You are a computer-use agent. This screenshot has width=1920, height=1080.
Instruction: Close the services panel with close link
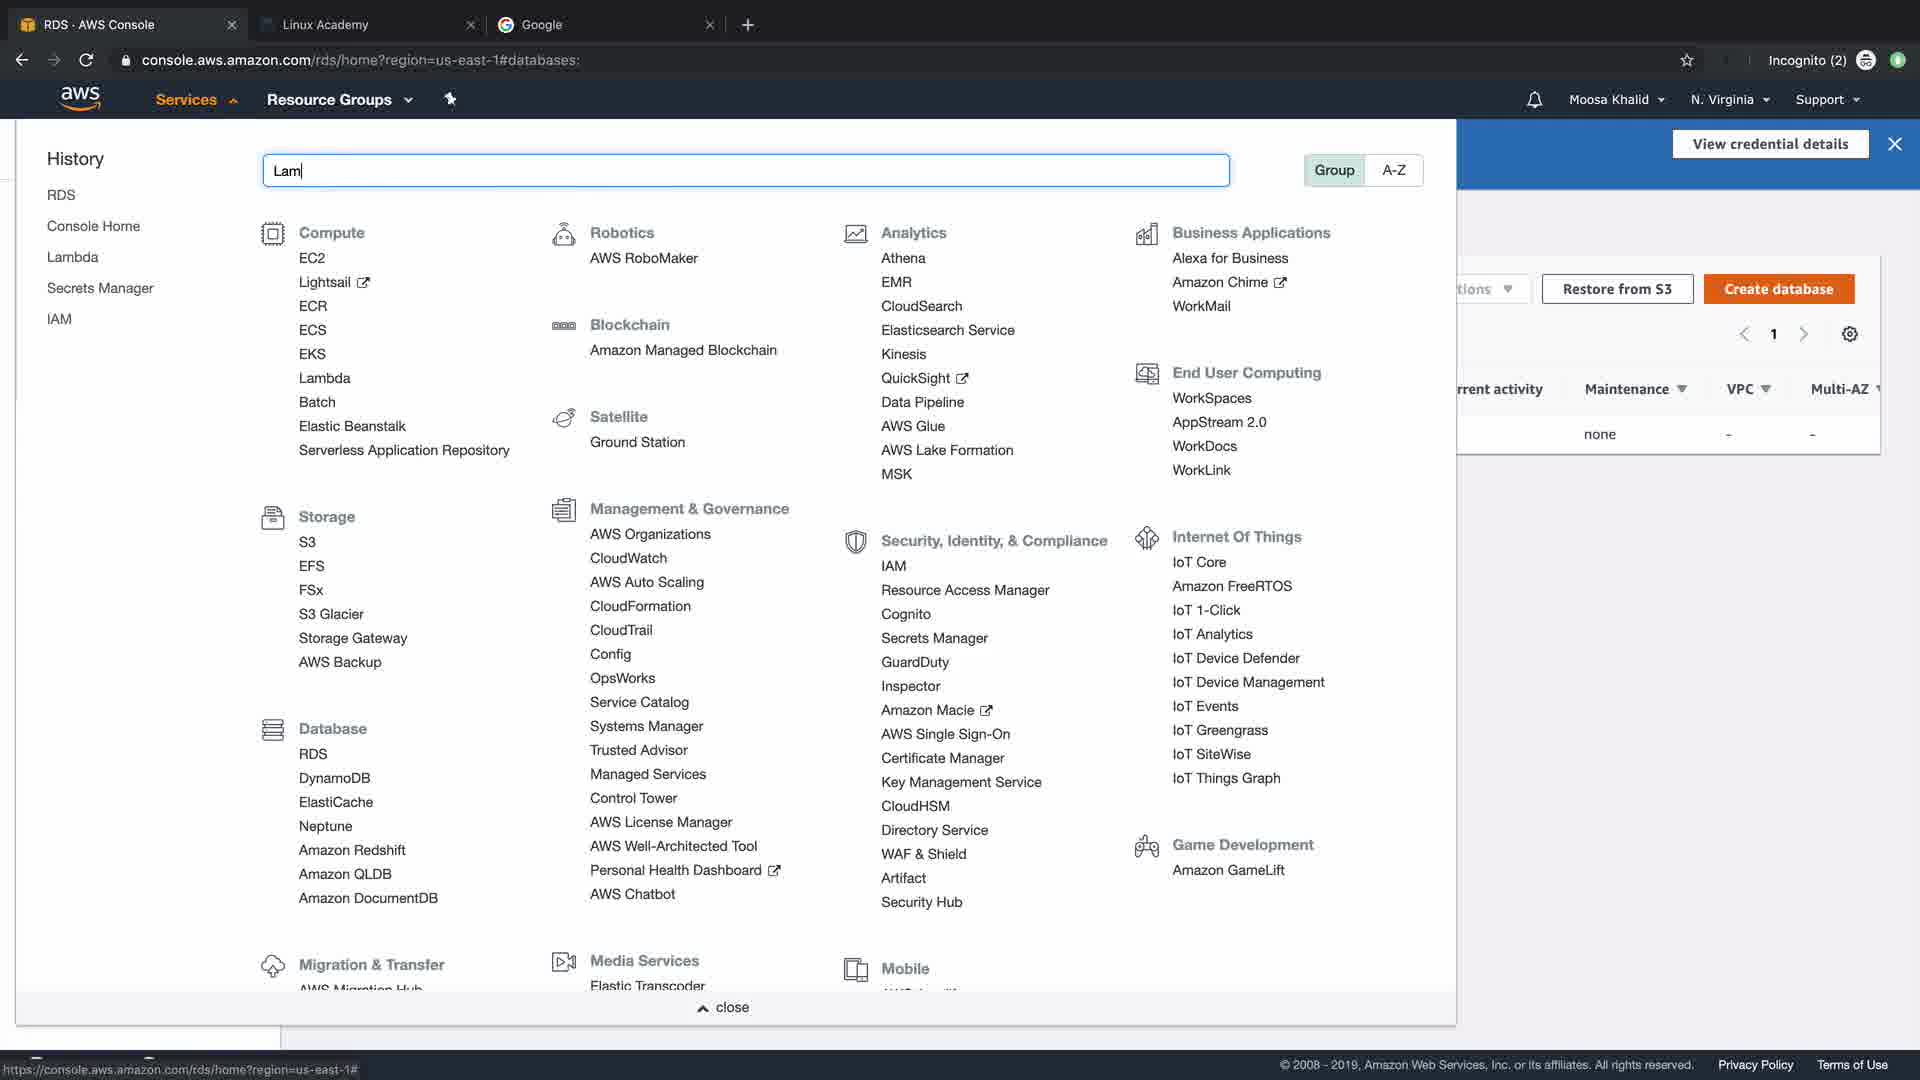(x=724, y=1007)
